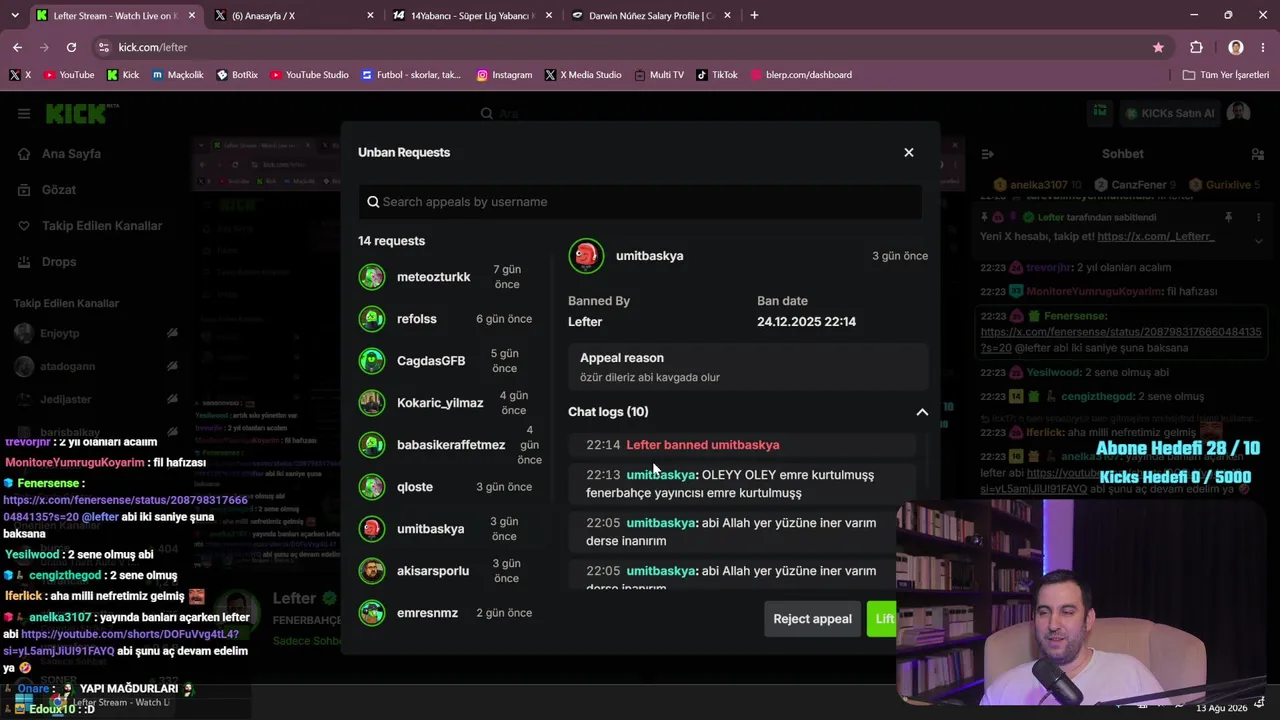
Task: Click the Reject appeal button
Action: click(x=812, y=619)
